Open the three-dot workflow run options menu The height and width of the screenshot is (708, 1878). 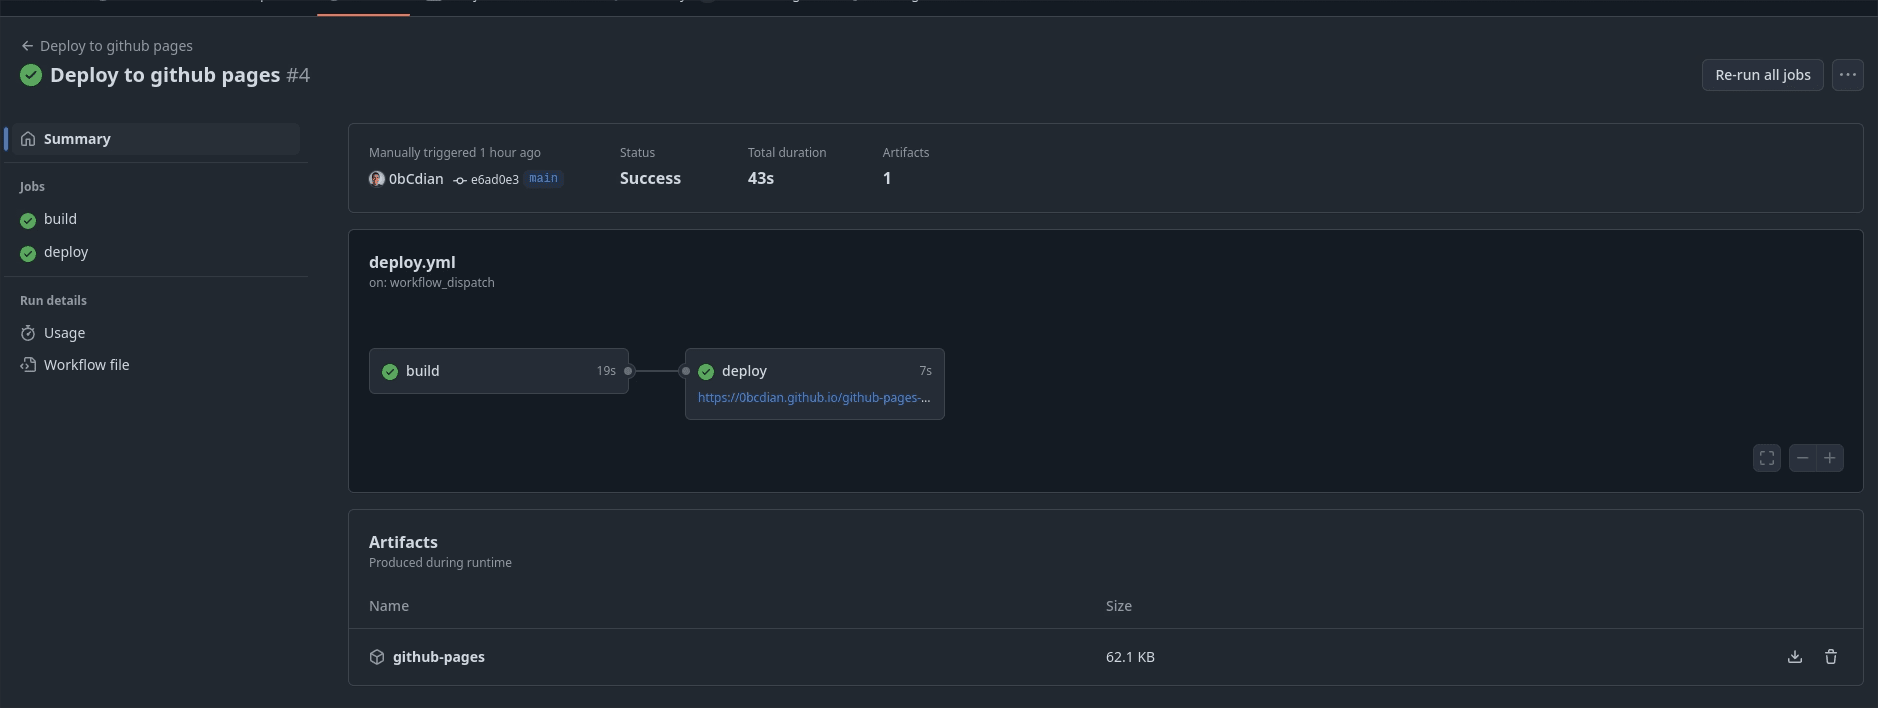(x=1847, y=75)
